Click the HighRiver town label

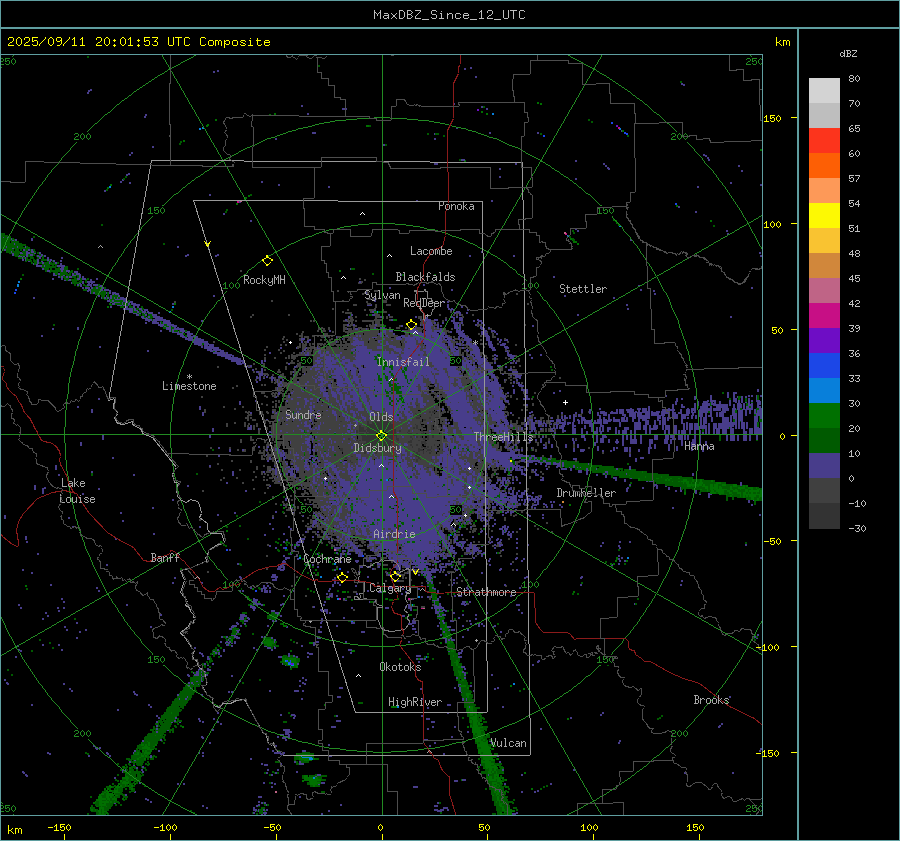point(415,702)
